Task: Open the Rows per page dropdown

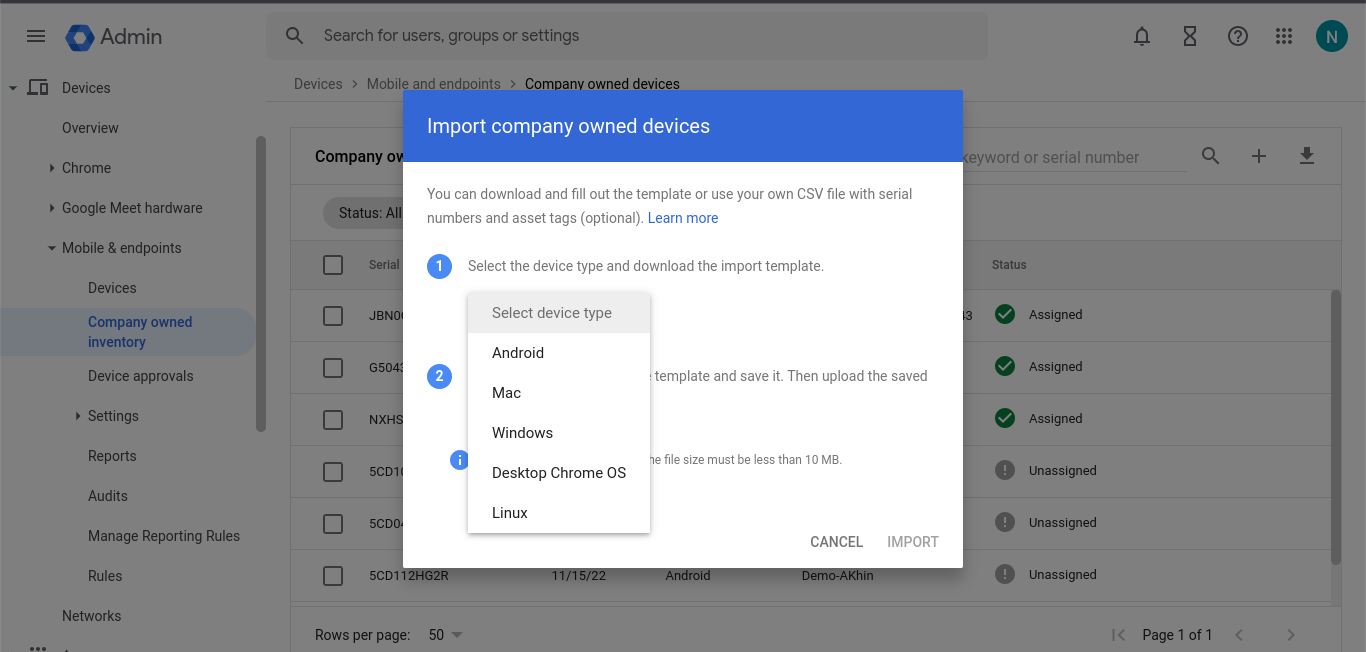Action: 446,635
